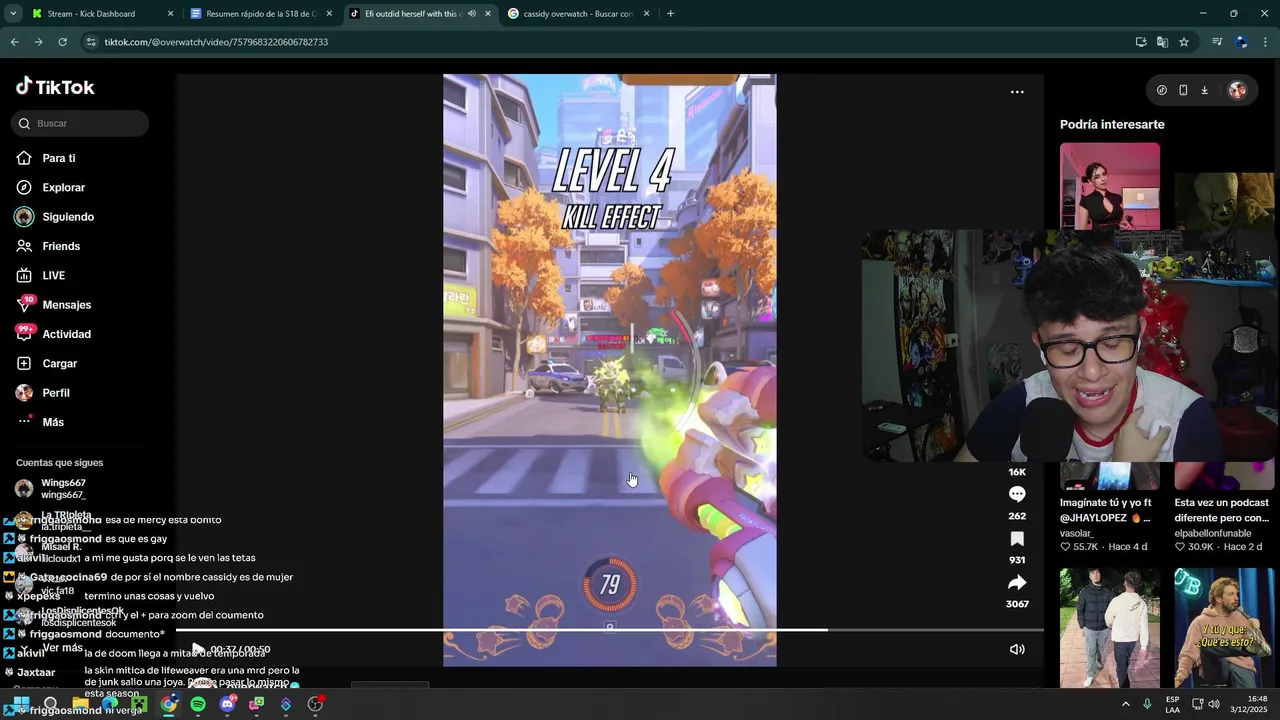Viewport: 1280px width, 720px height.
Task: Cast or install page icon in address bar
Action: click(1141, 42)
